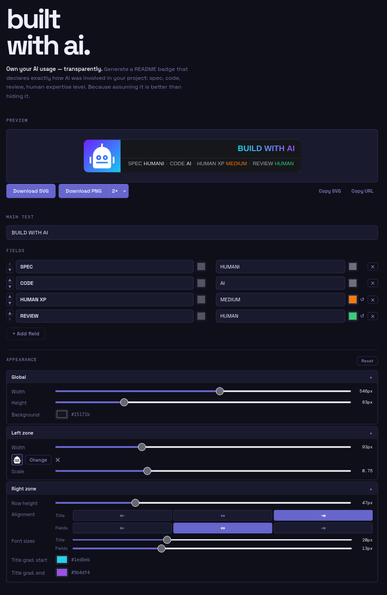Adjust the Row height slider
The image size is (387, 595).
[203, 503]
